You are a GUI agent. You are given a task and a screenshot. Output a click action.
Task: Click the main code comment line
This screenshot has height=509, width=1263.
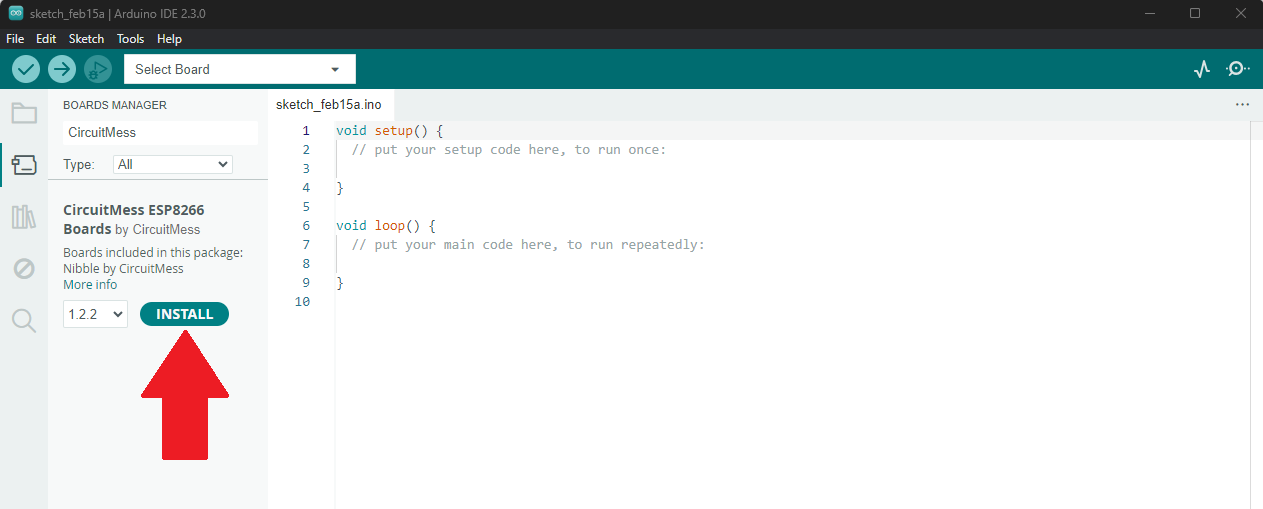click(528, 245)
